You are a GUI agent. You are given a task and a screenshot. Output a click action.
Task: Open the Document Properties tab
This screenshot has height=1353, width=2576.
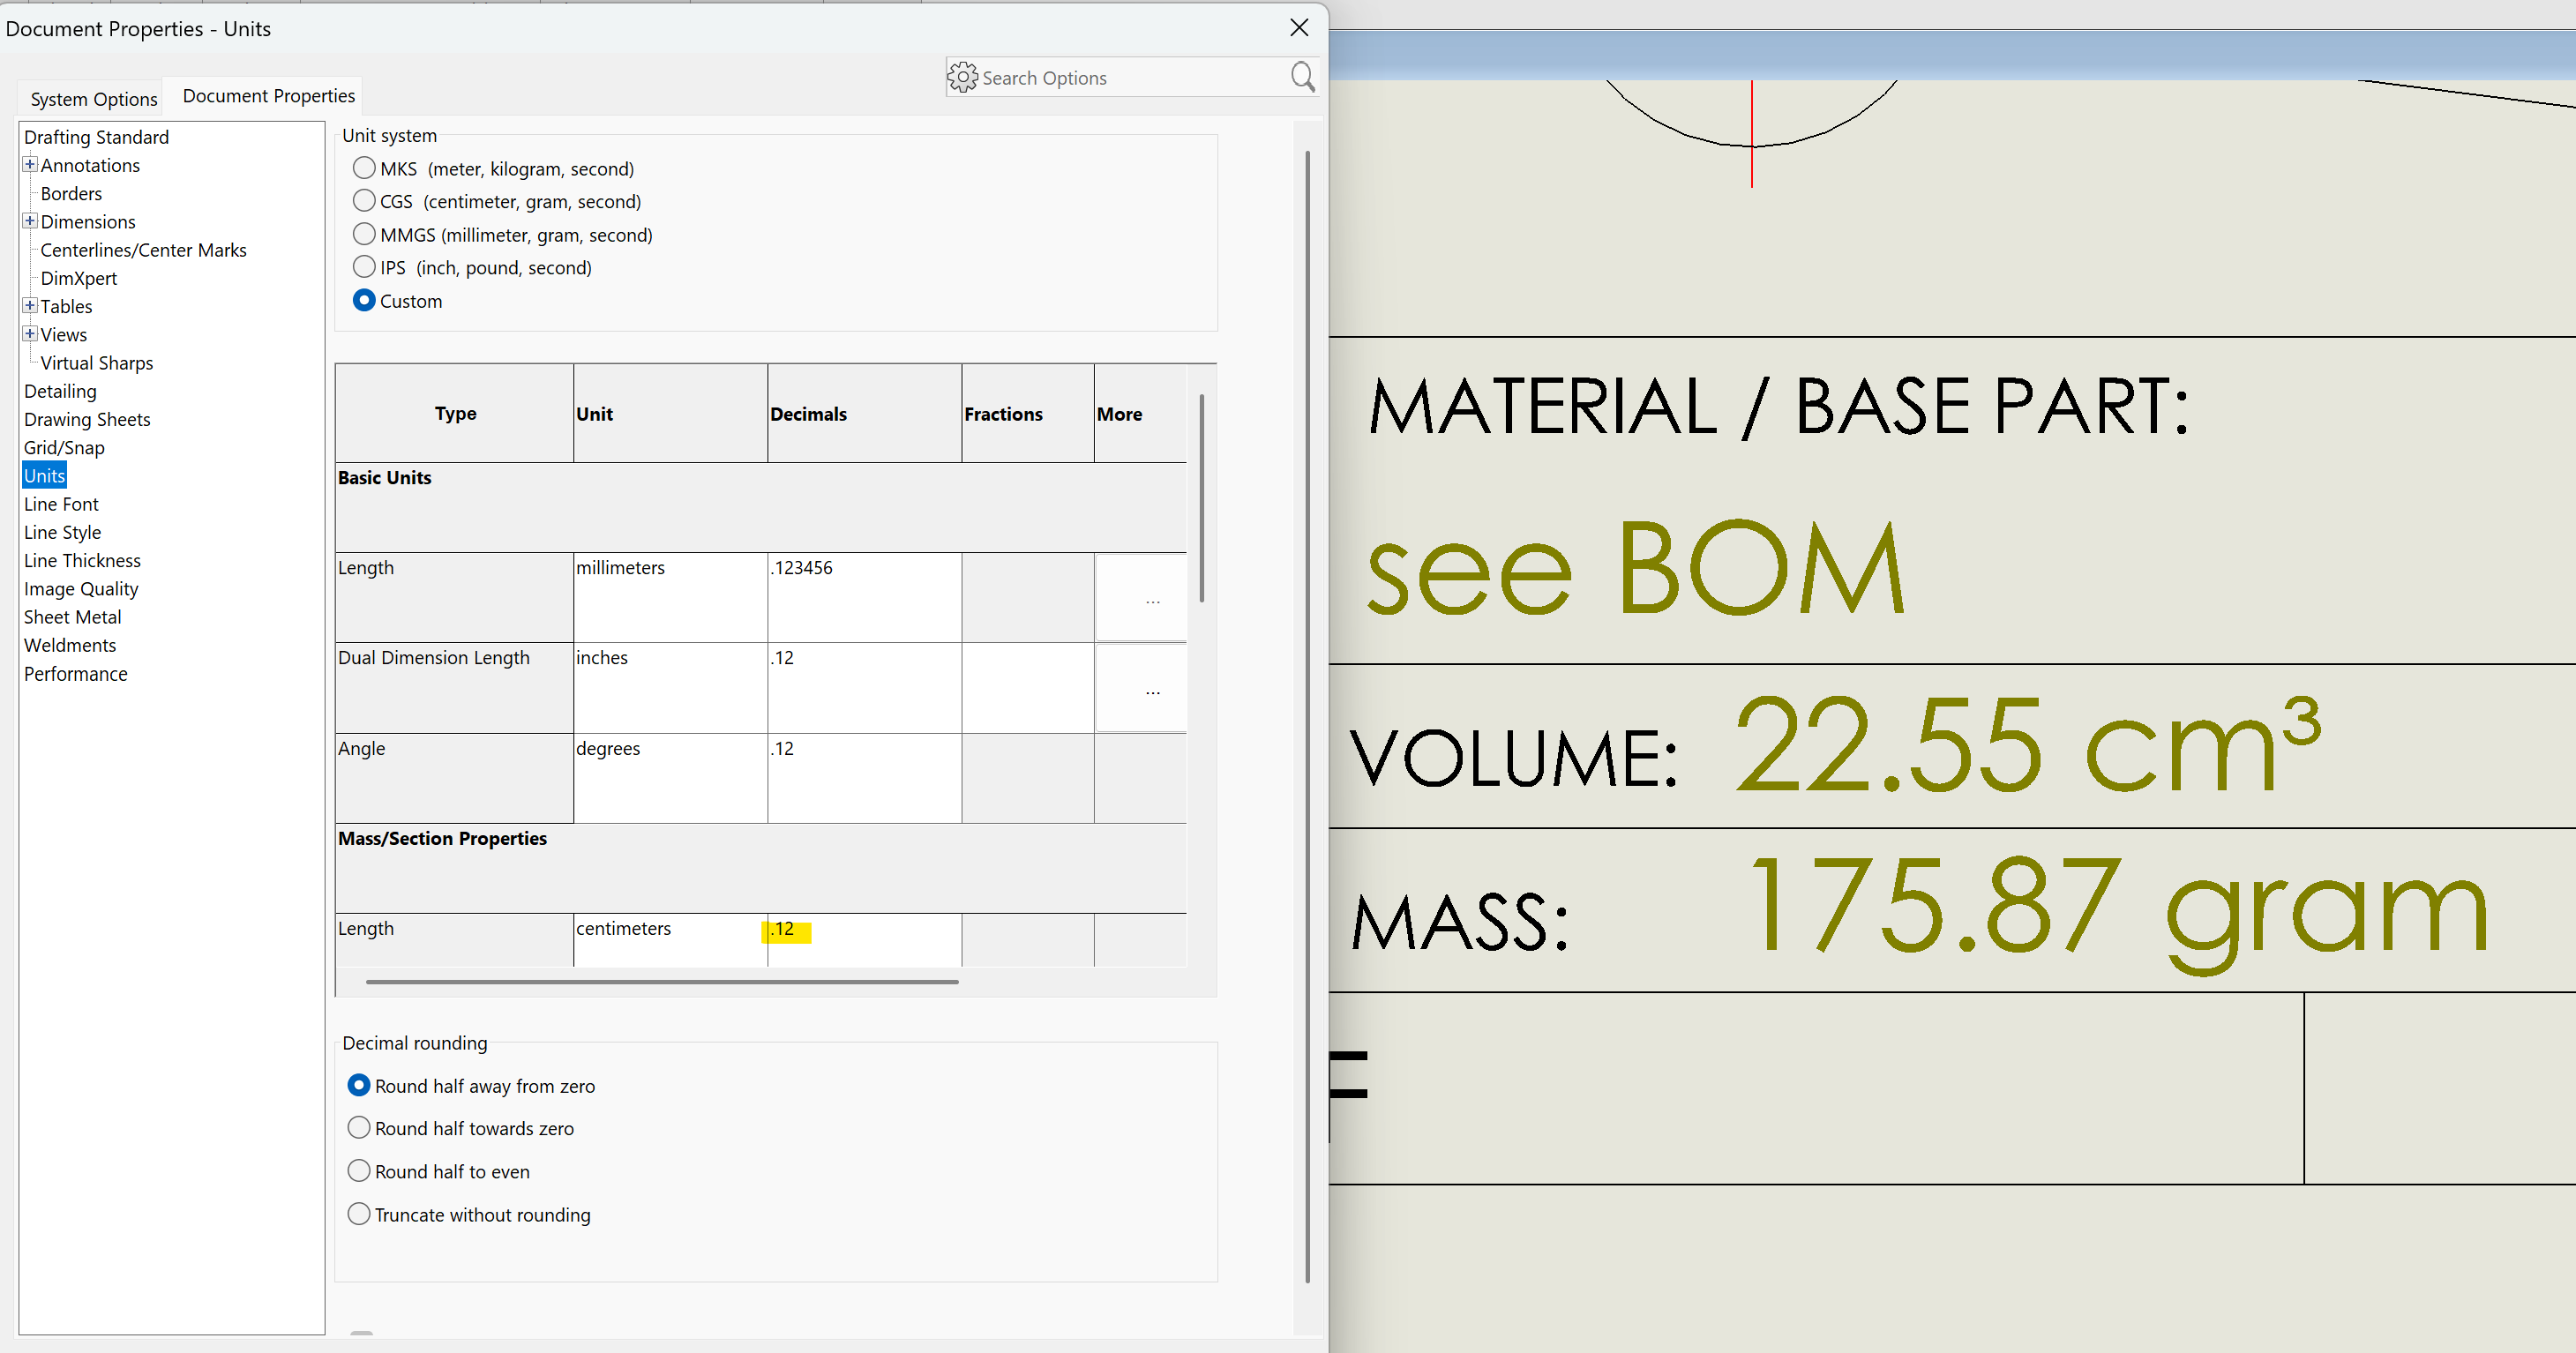click(x=268, y=96)
